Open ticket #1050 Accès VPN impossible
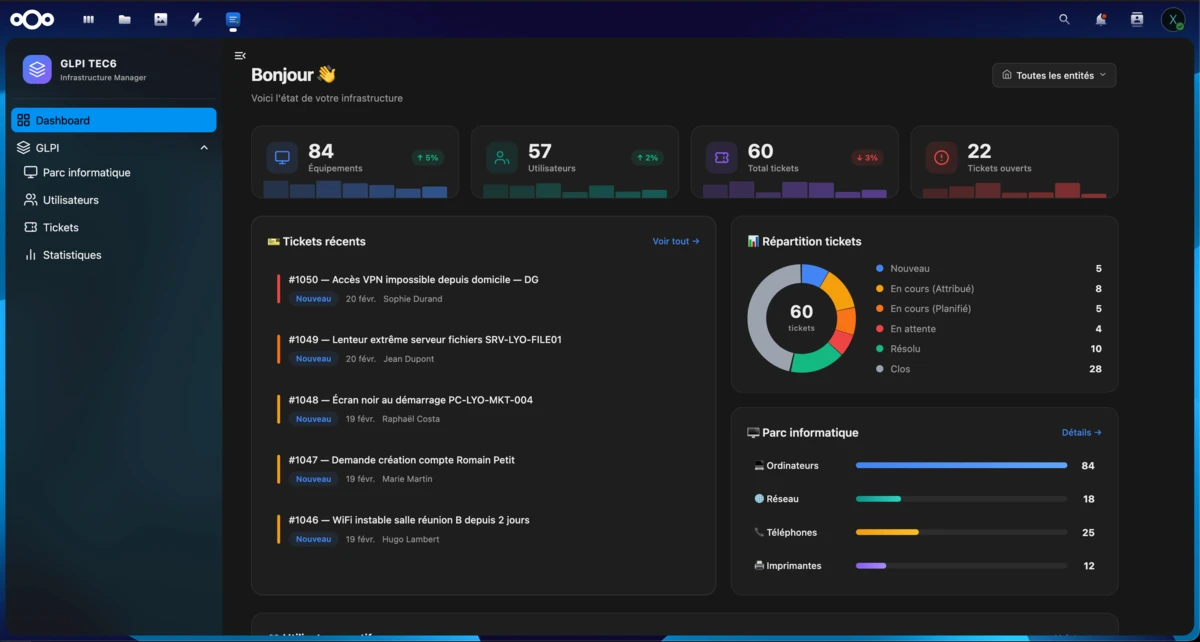 coord(413,280)
